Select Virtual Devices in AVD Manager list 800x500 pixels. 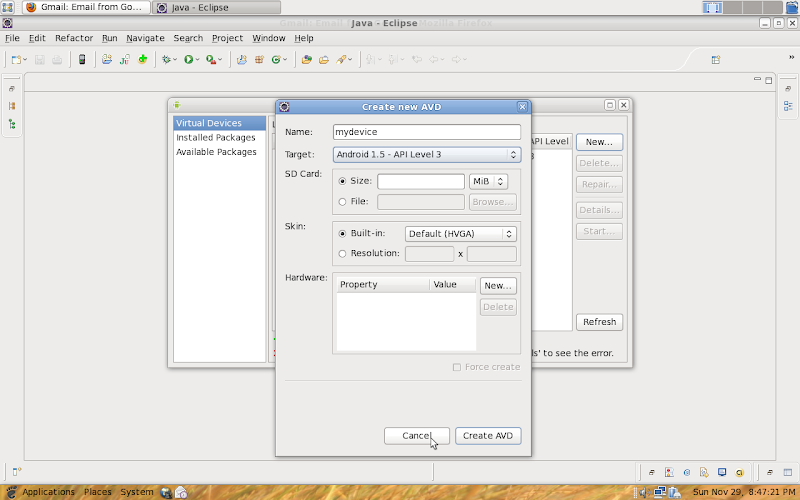click(x=219, y=123)
